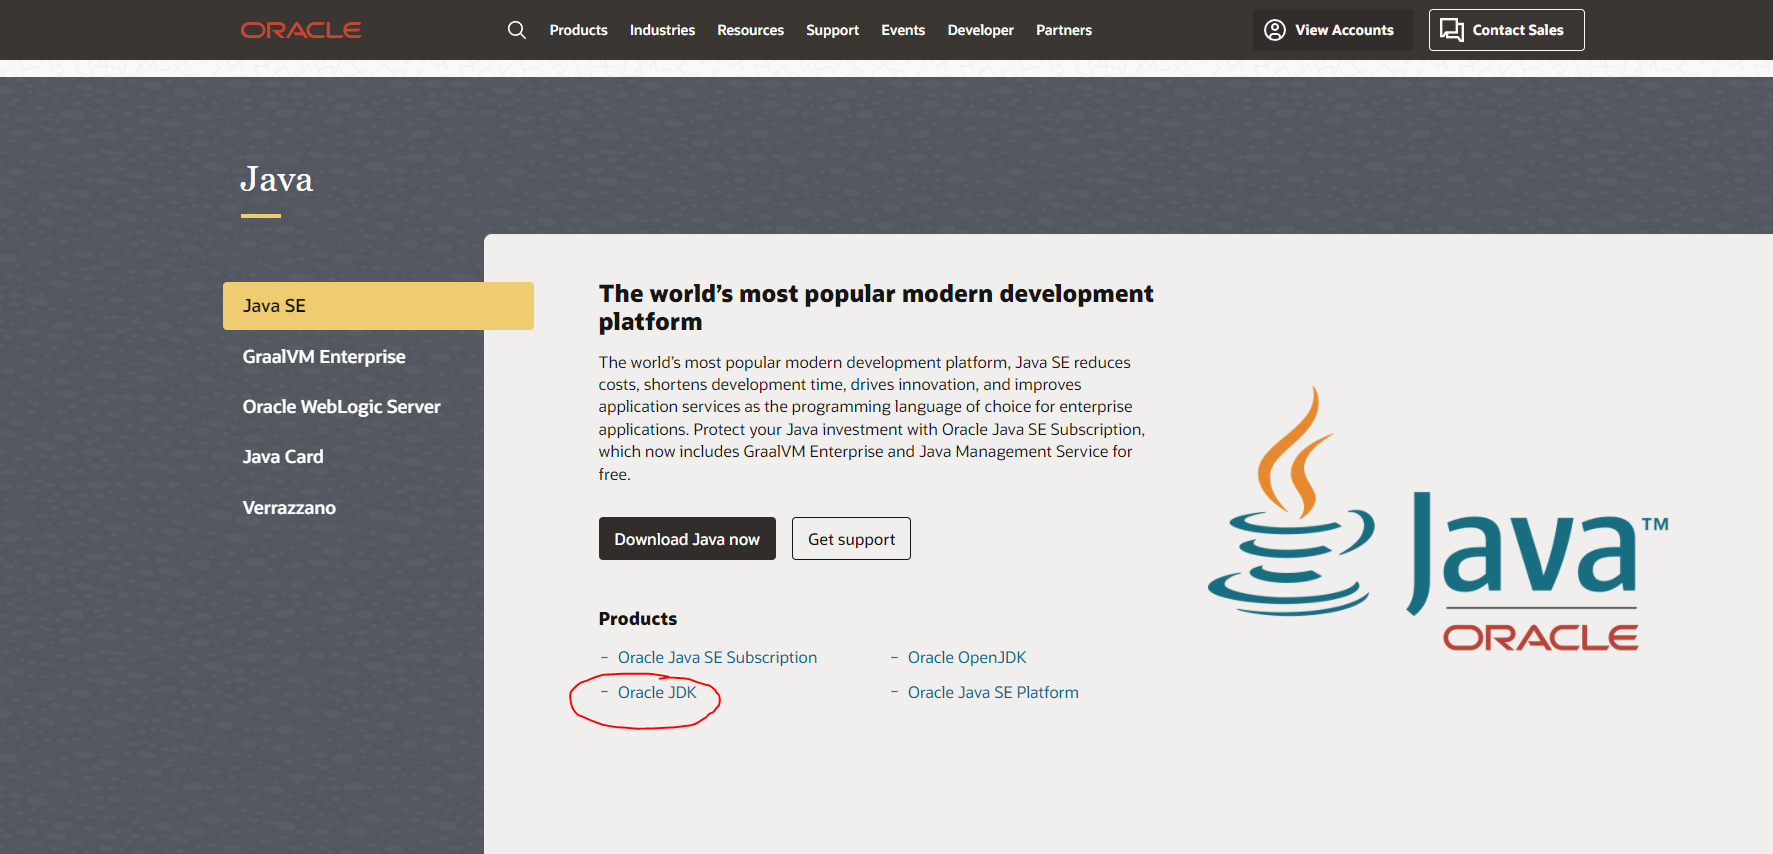Open the Oracle OpenJDK link
Screen dimensions: 1773x854
(x=967, y=657)
